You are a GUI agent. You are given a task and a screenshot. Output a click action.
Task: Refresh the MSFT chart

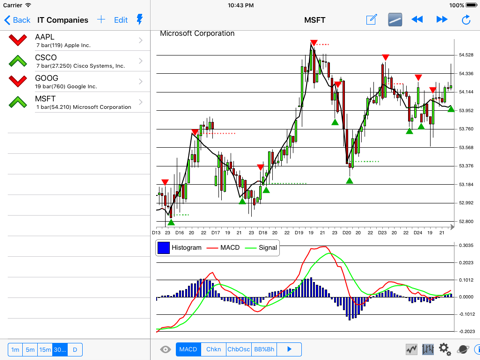click(466, 20)
